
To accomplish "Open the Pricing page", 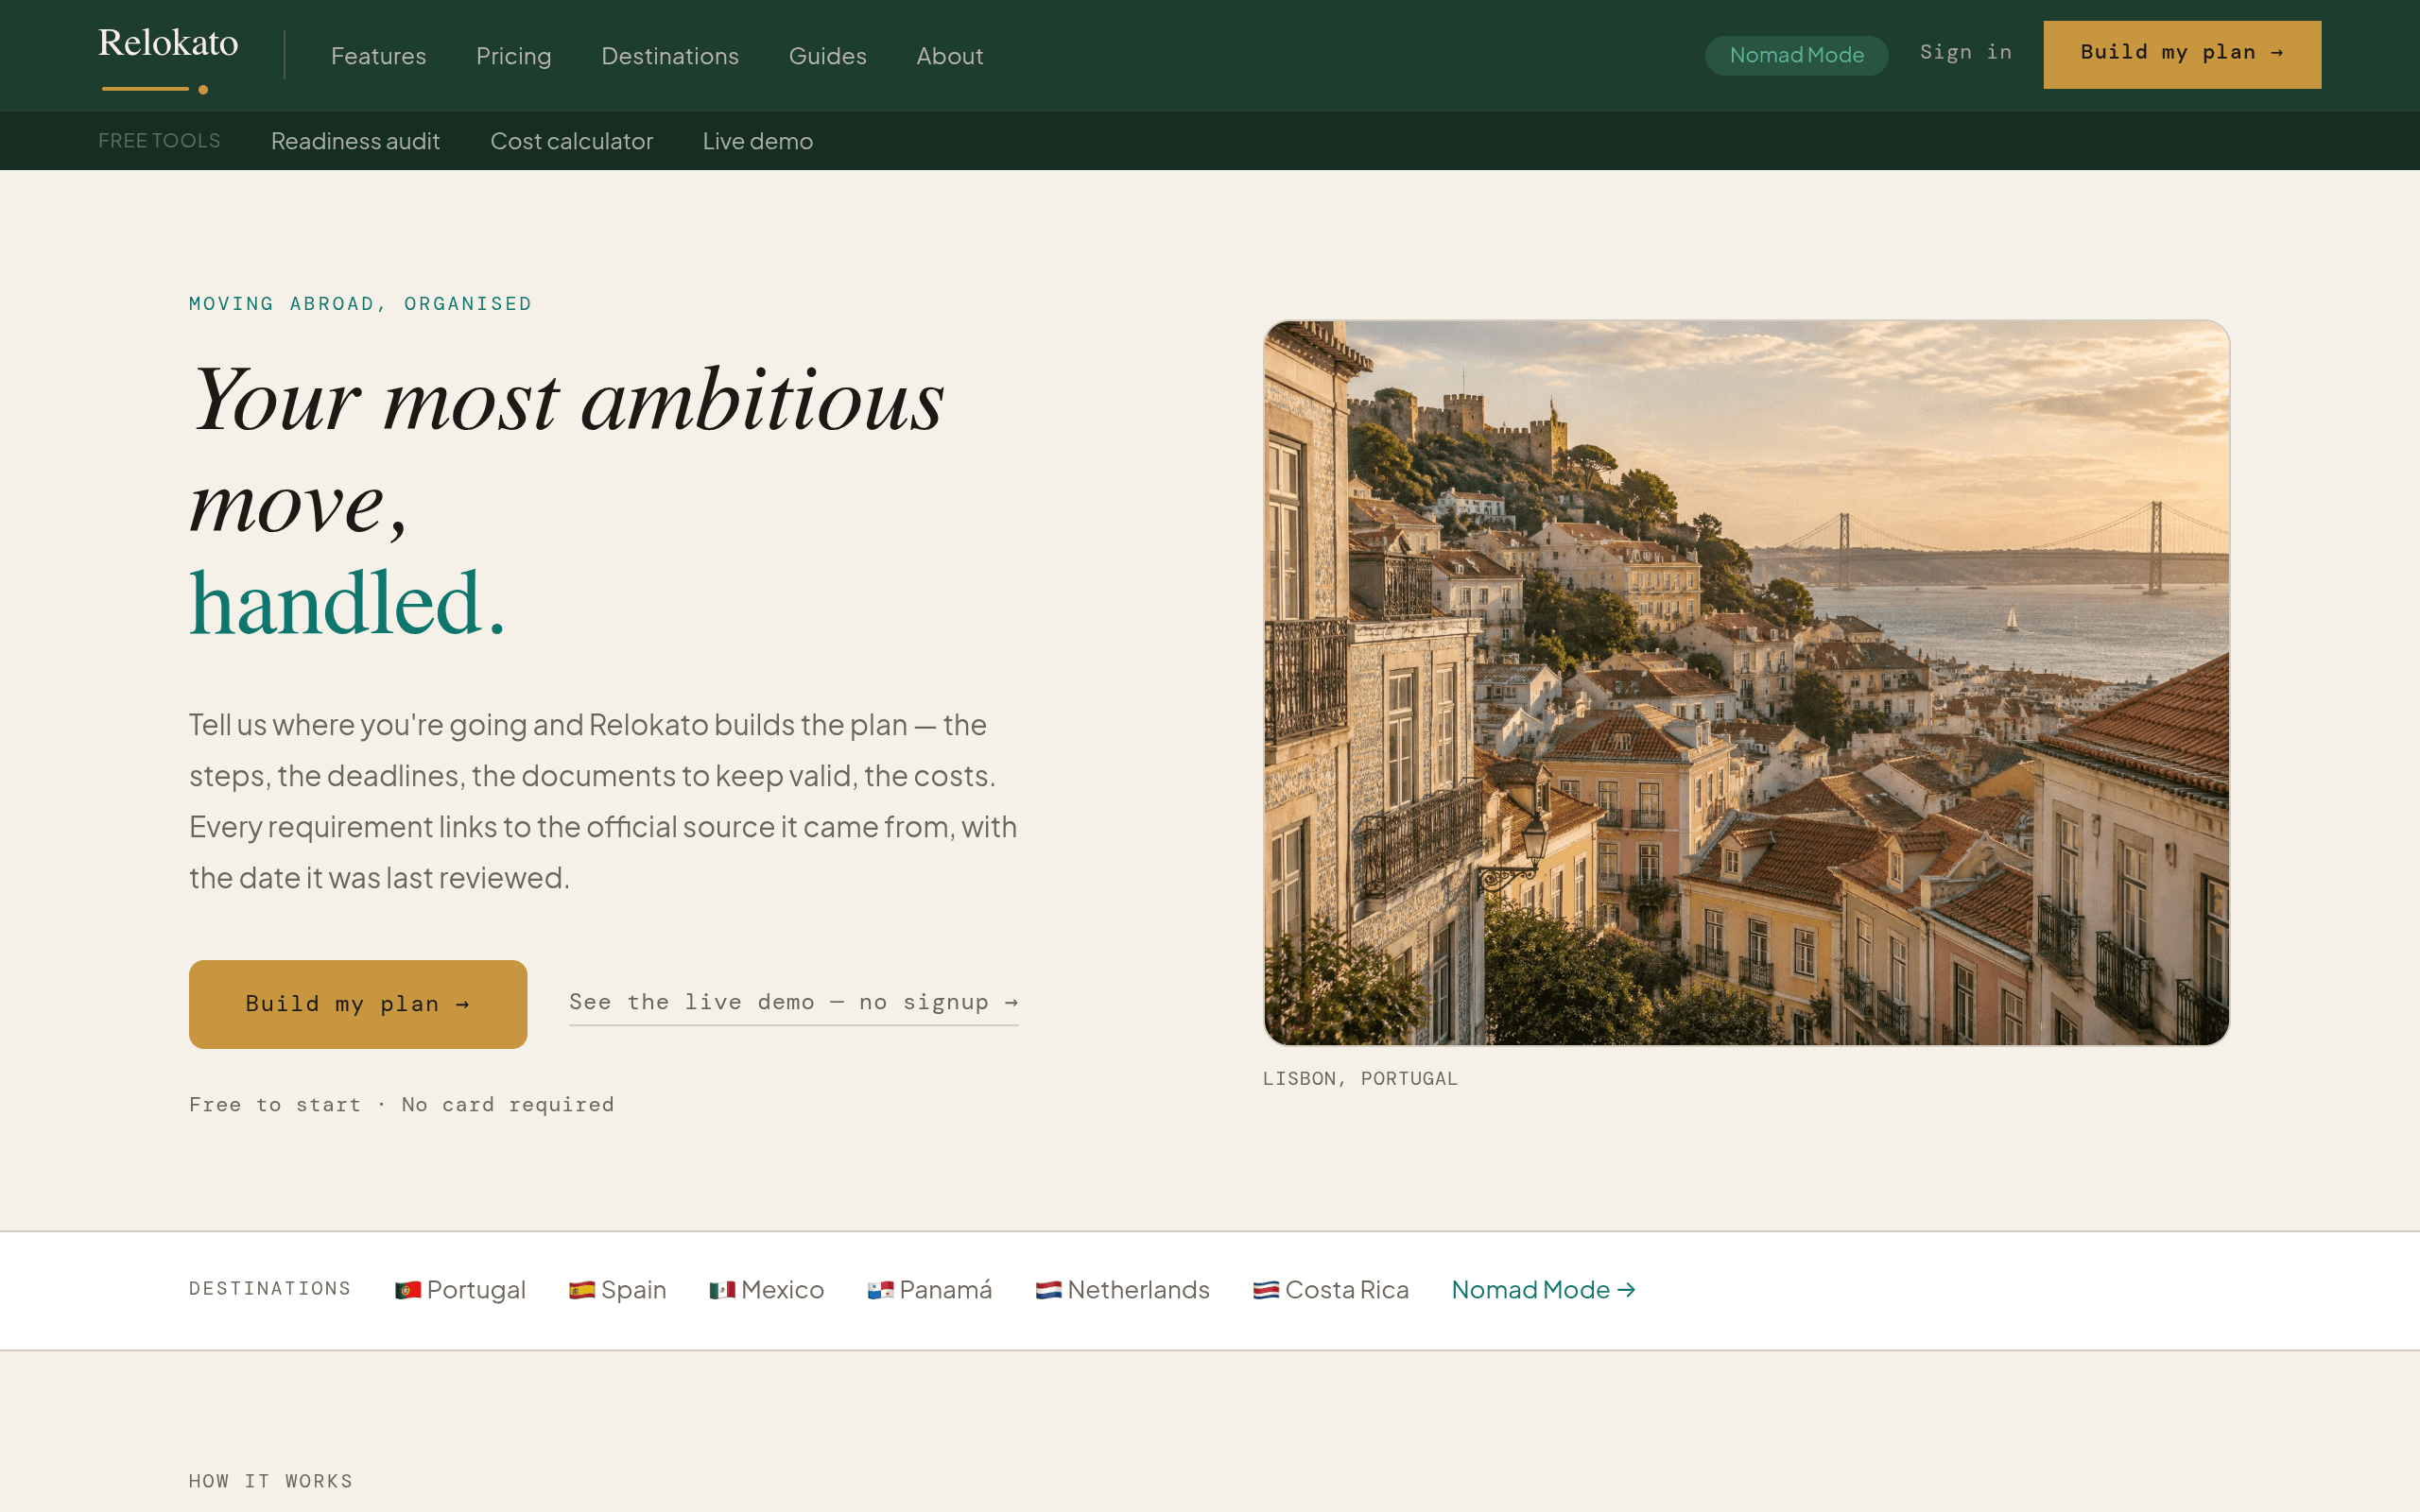I will 513,56.
